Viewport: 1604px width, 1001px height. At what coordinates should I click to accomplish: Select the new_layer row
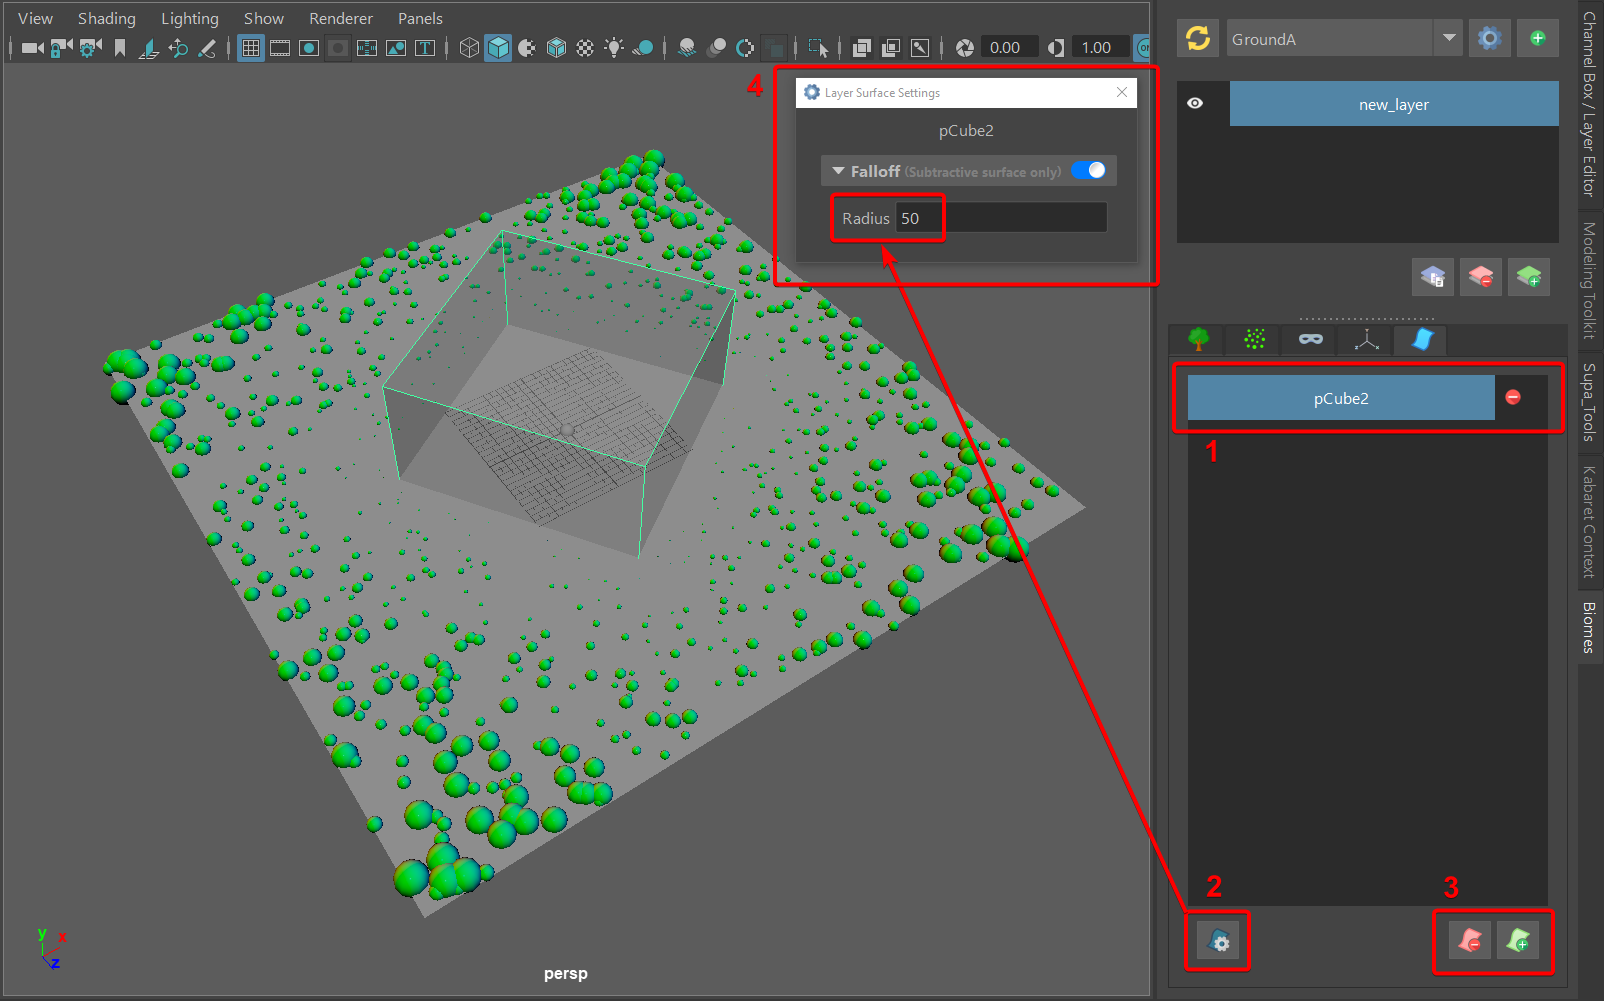point(1394,104)
